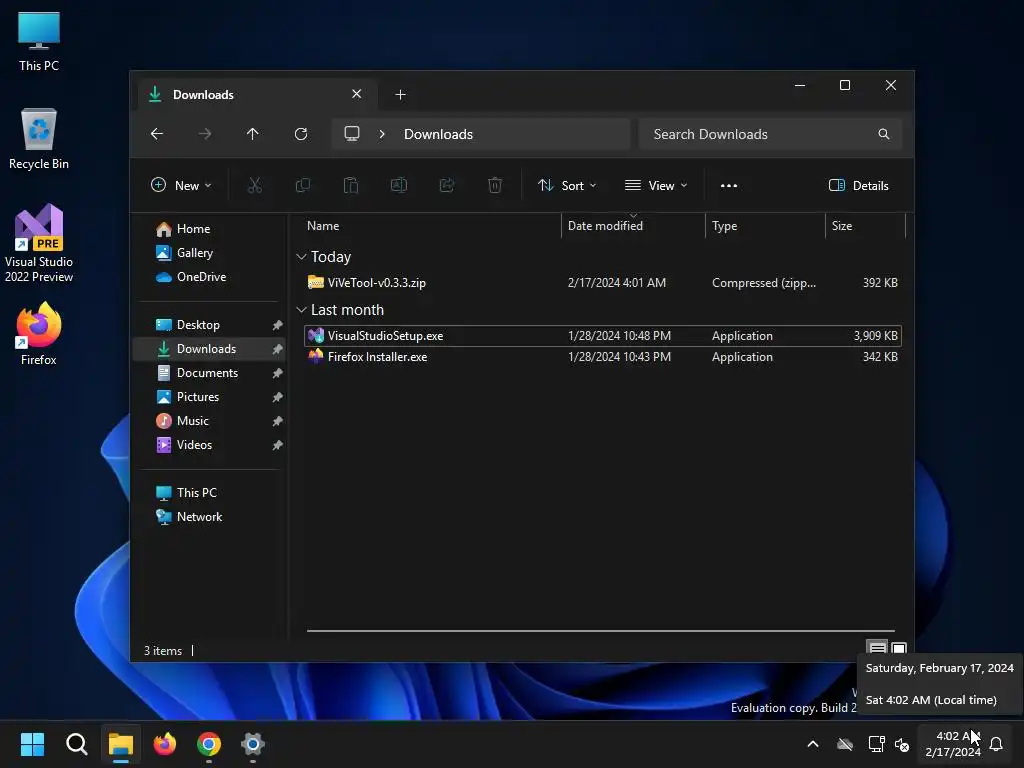Refresh the Downloads folder view
Image resolution: width=1024 pixels, height=768 pixels.
[x=300, y=134]
